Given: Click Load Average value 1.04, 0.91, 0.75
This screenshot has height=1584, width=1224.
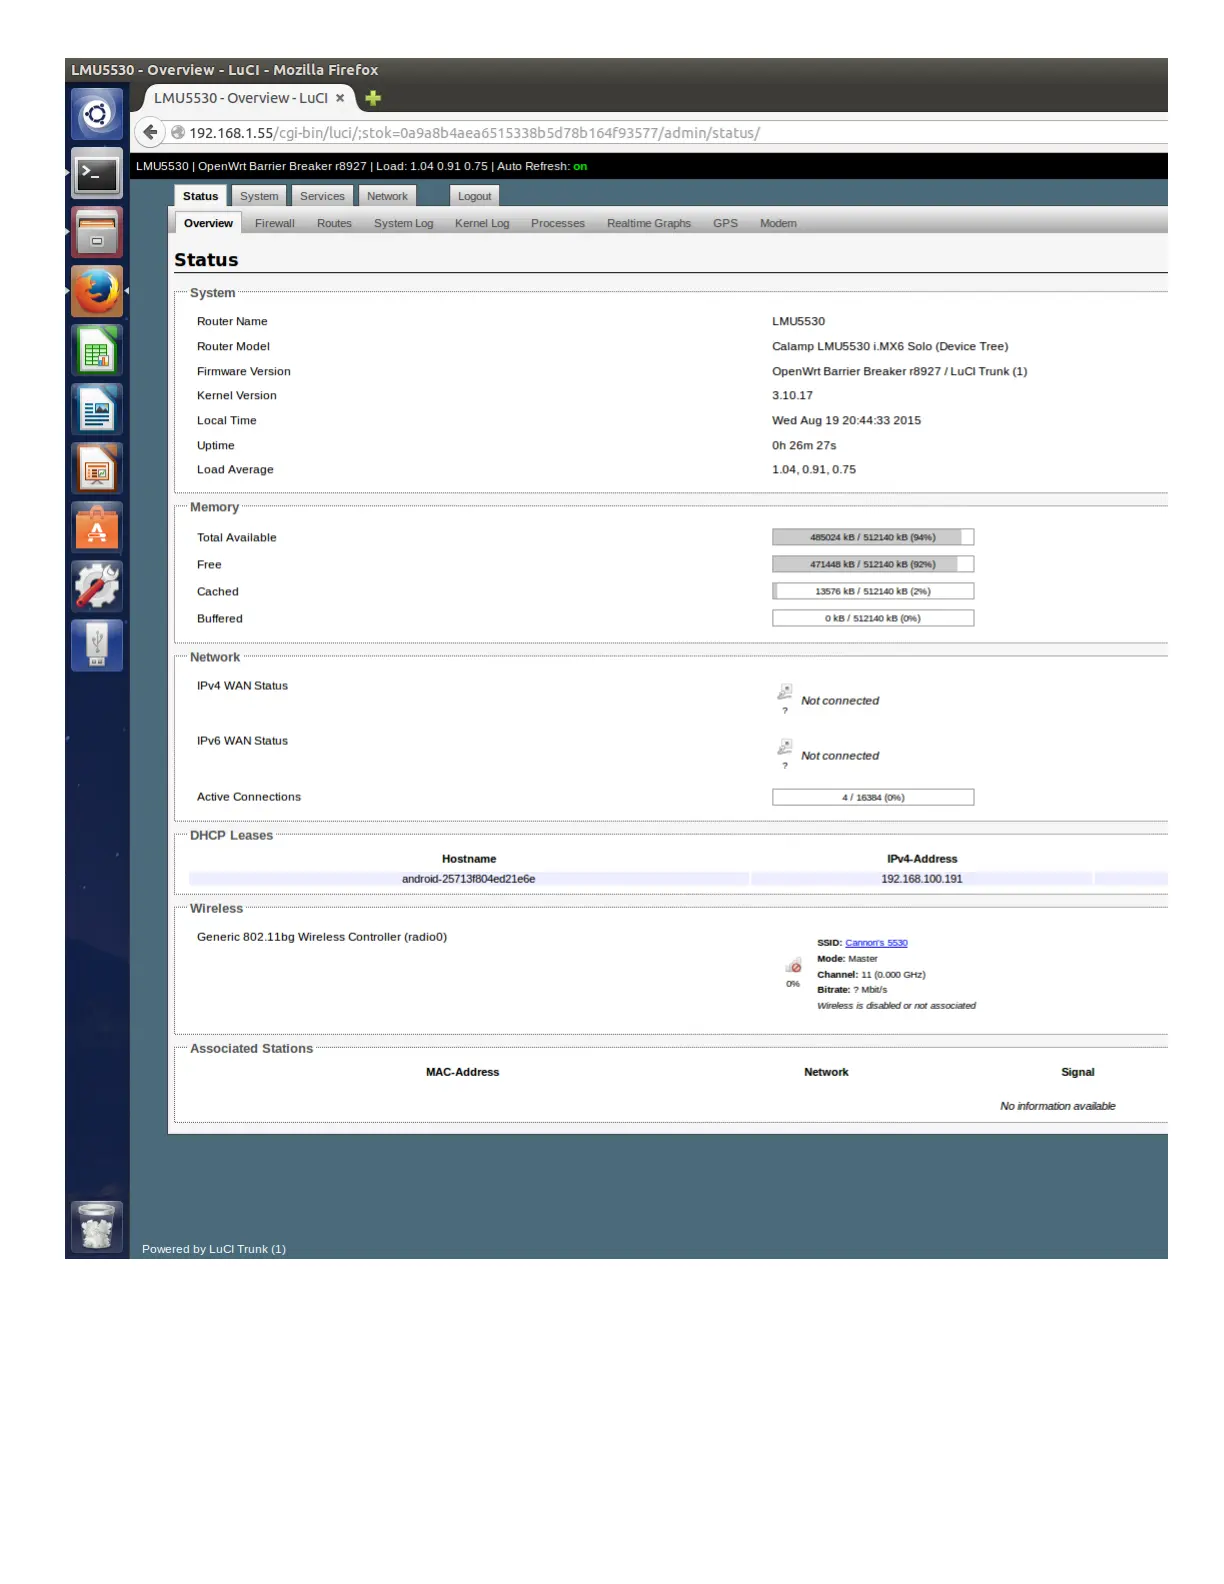Looking at the screenshot, I should coord(814,469).
